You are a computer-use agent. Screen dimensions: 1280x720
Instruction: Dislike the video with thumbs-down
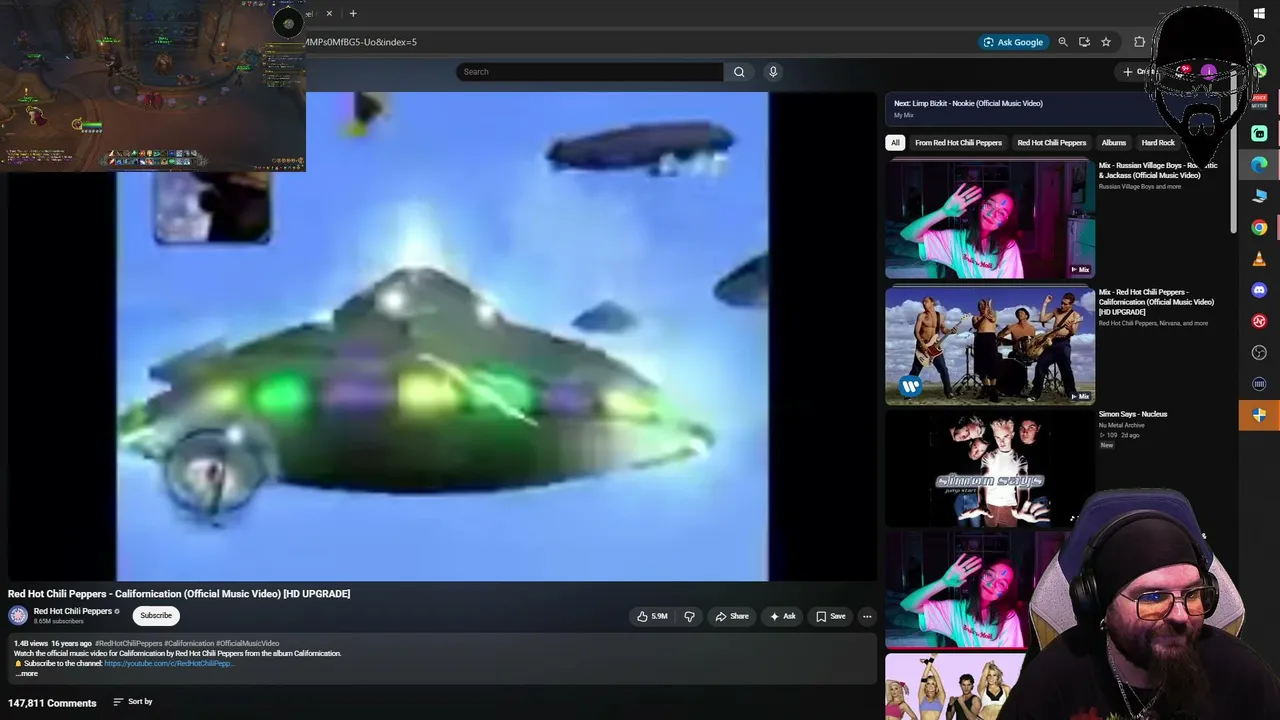point(689,616)
